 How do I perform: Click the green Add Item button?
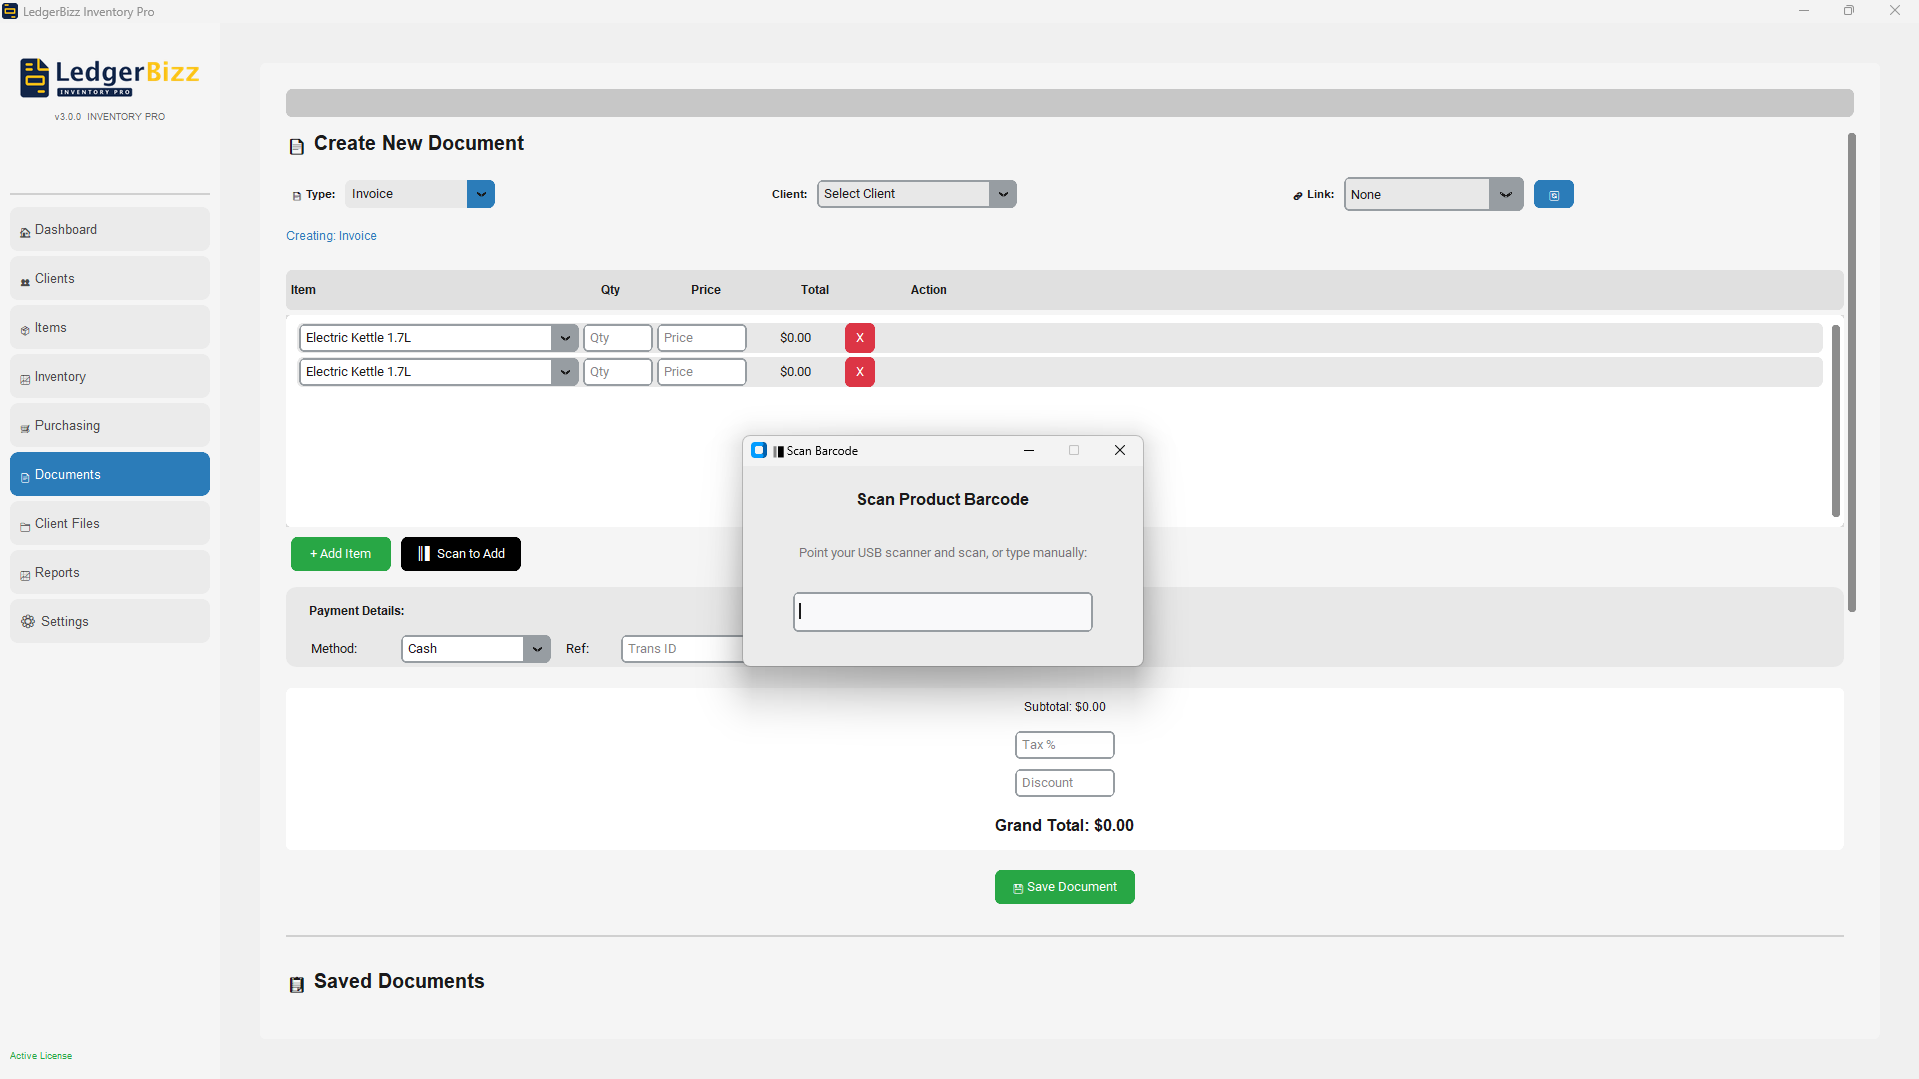coord(341,554)
